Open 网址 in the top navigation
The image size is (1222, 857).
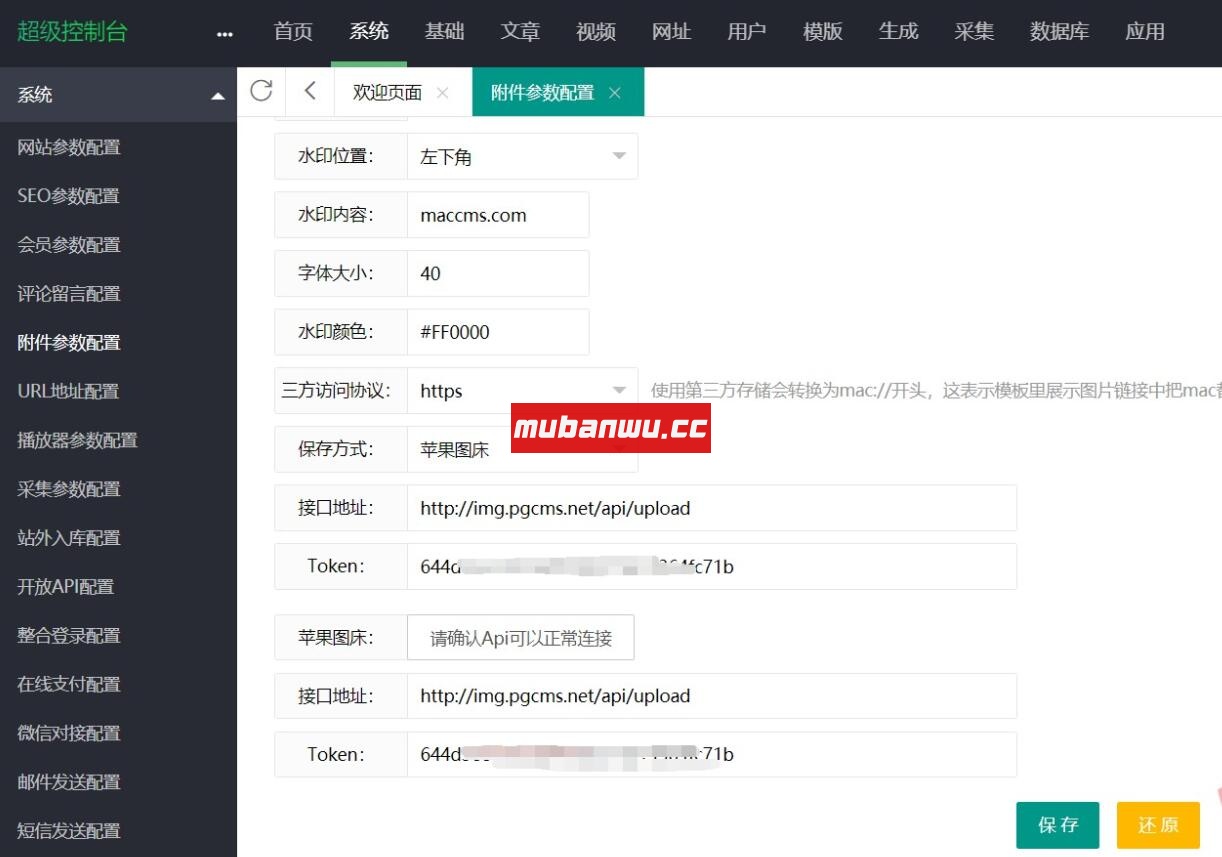pyautogui.click(x=672, y=32)
